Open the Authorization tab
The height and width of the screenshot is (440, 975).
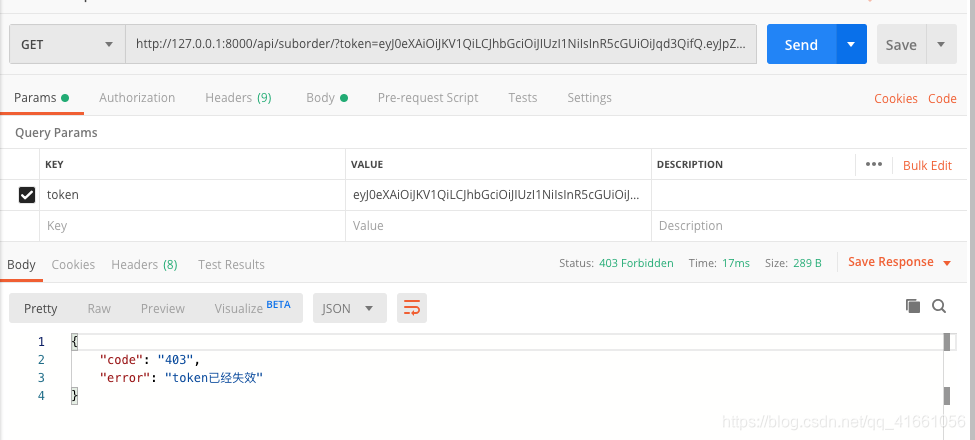click(x=137, y=98)
